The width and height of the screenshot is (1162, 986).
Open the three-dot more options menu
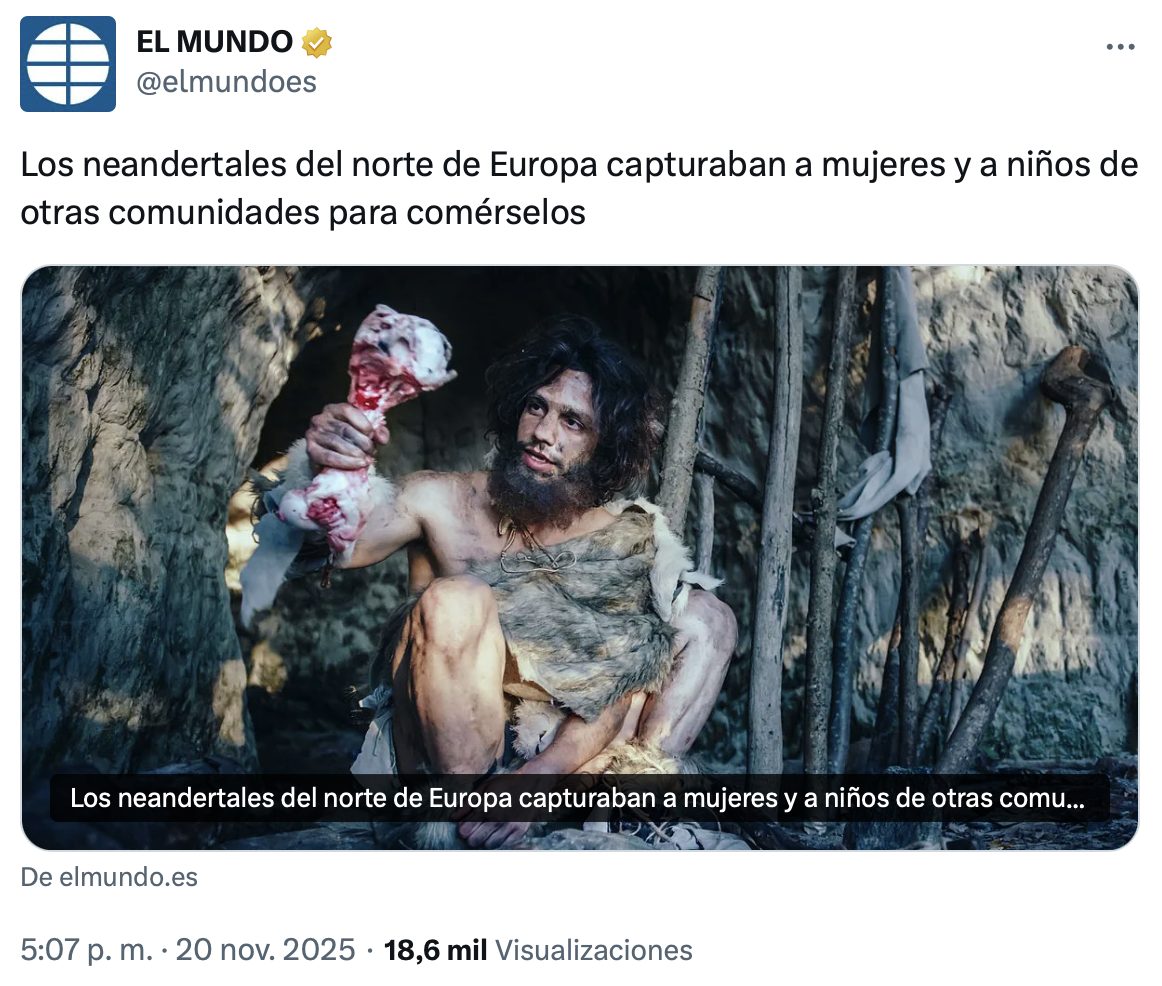coord(1120,47)
